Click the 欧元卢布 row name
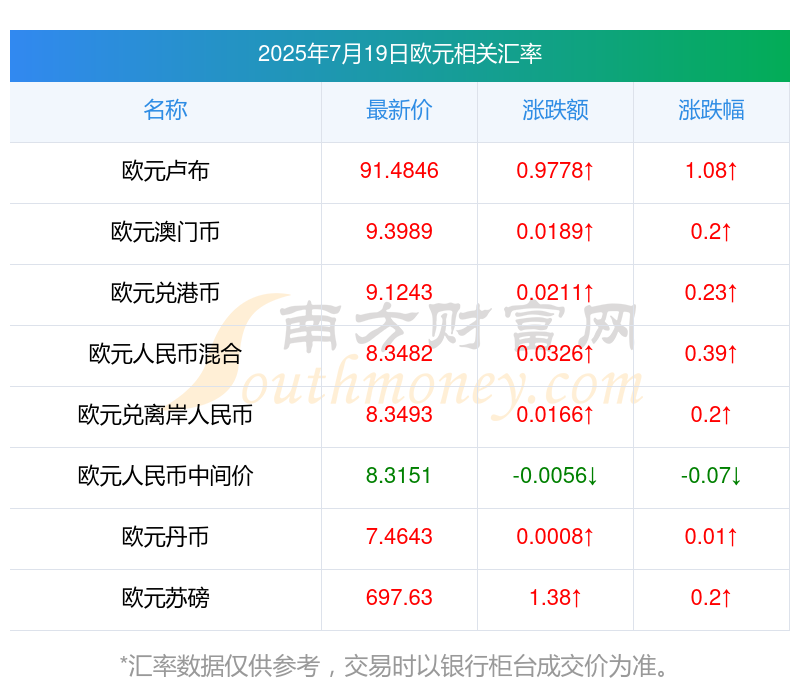The width and height of the screenshot is (800, 698). pyautogui.click(x=165, y=171)
